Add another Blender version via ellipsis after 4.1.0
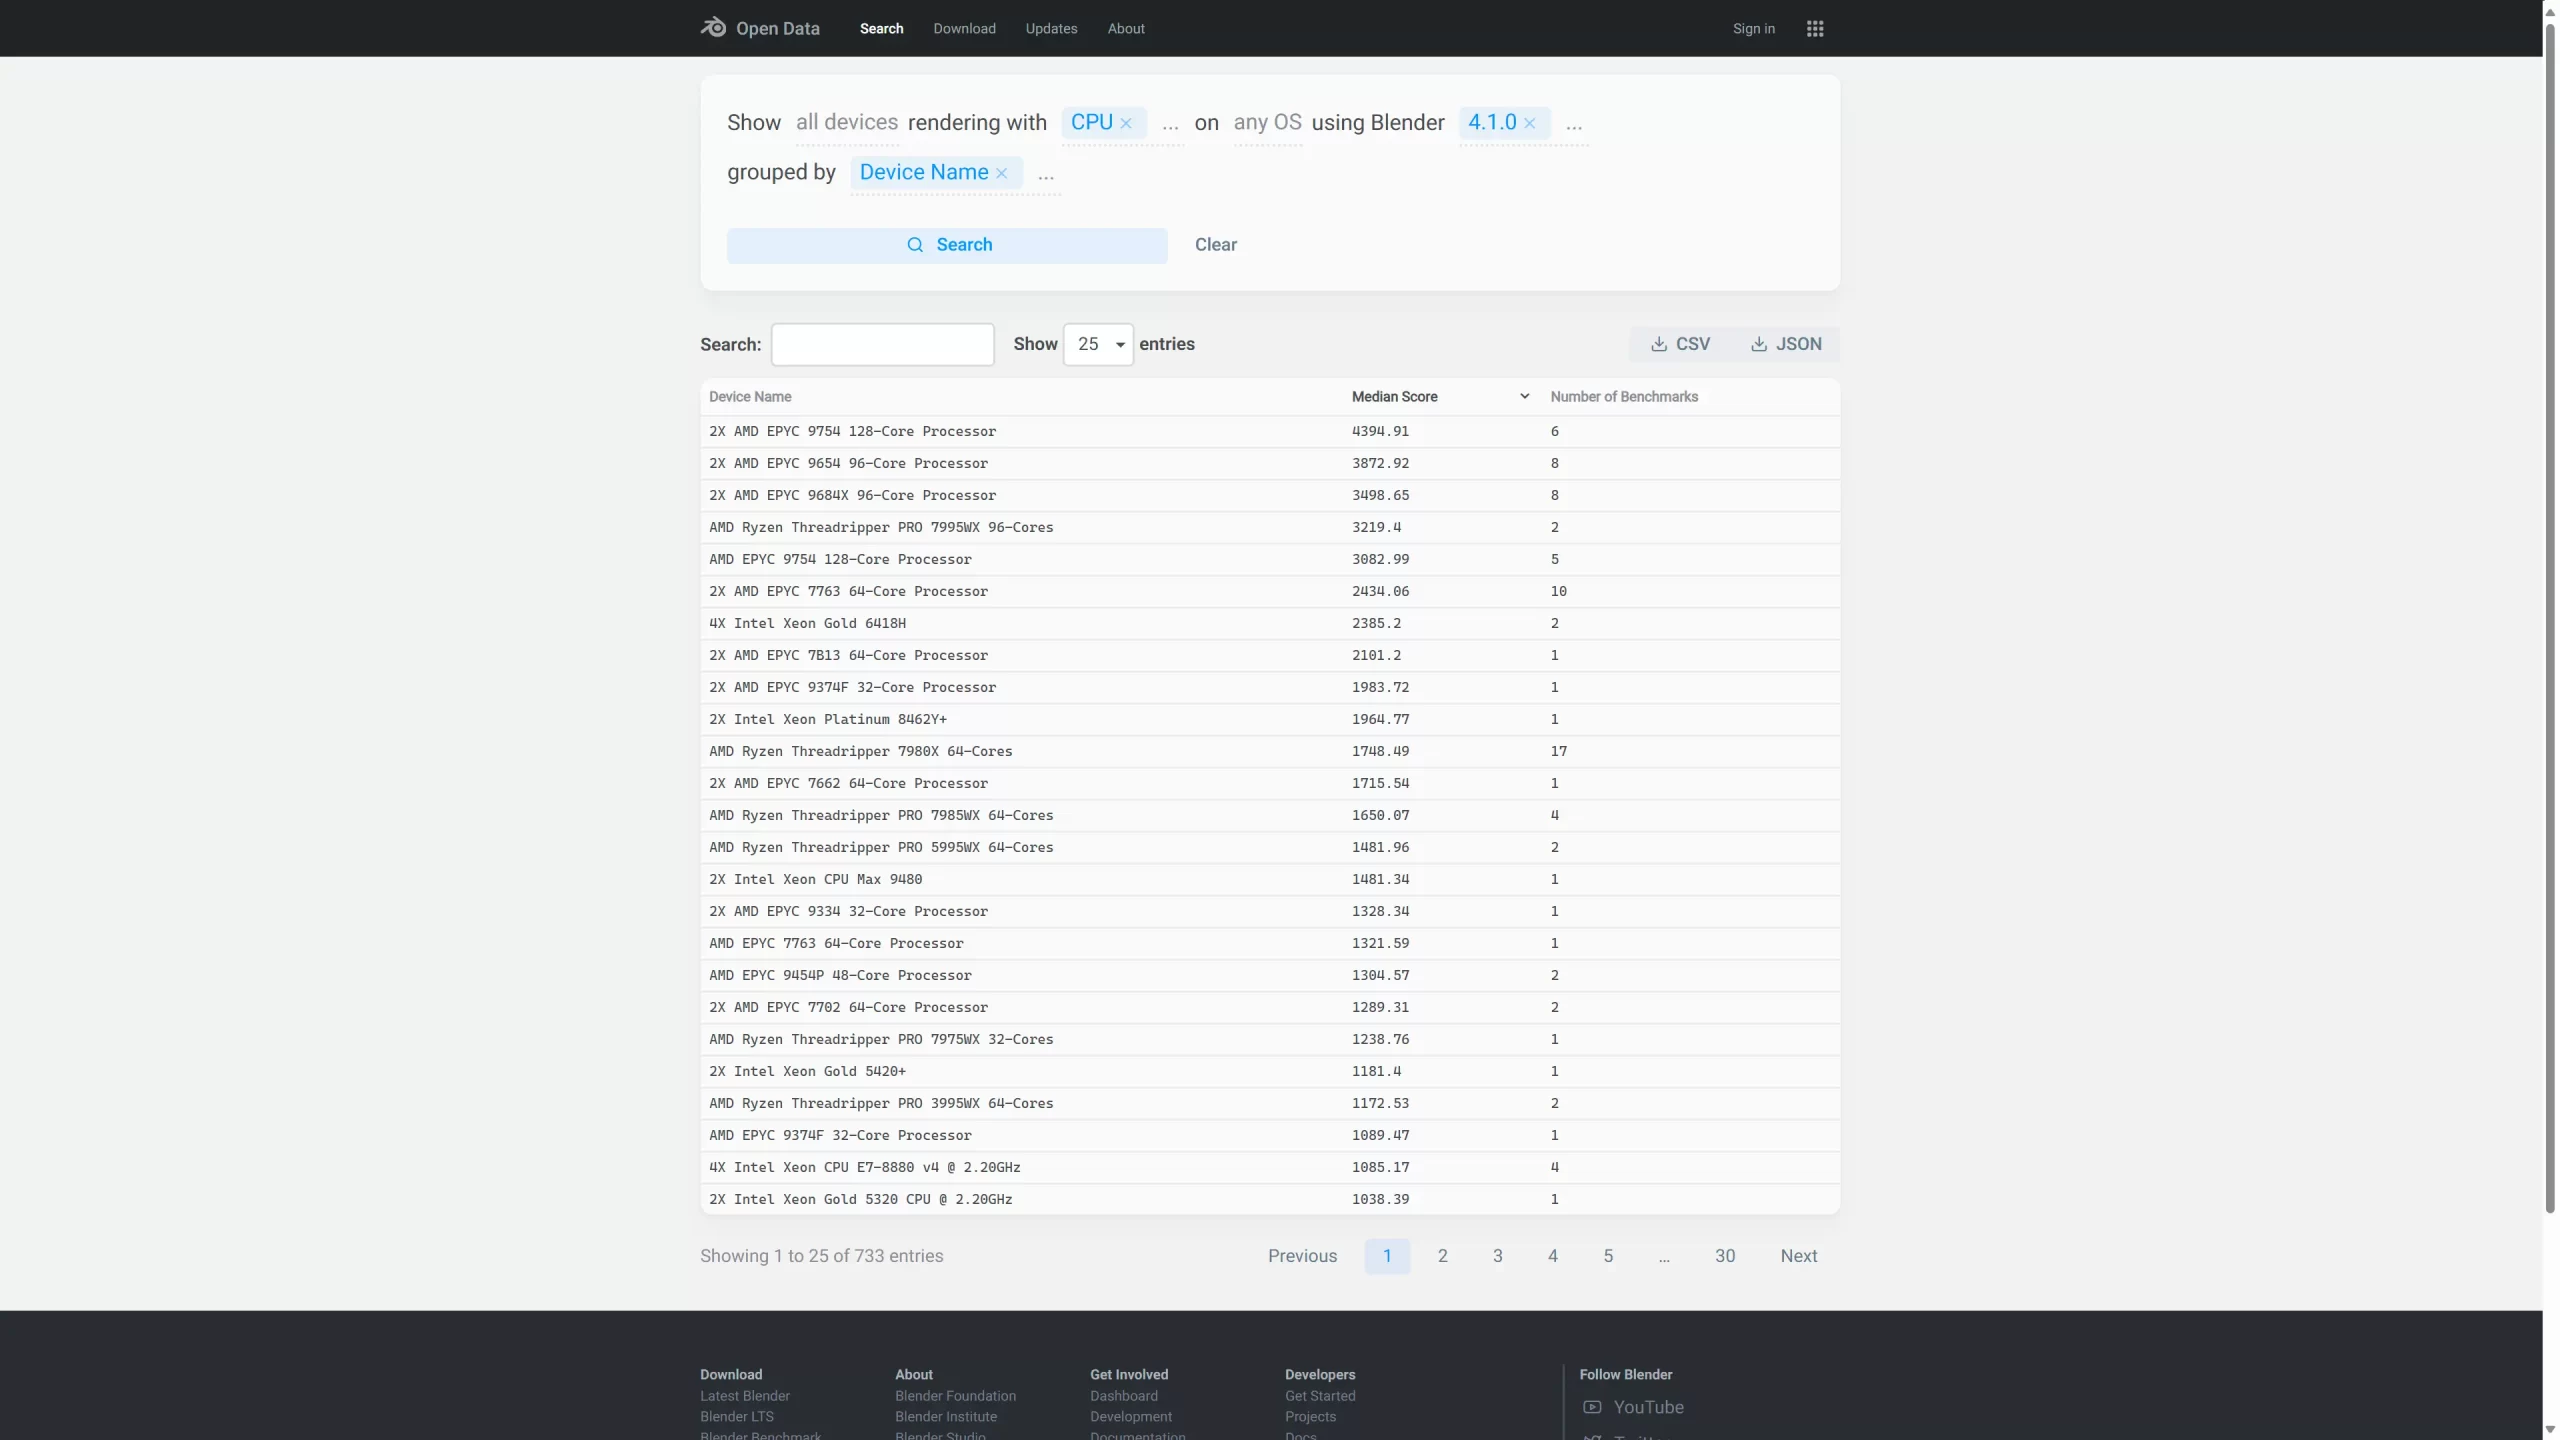 (x=1573, y=126)
